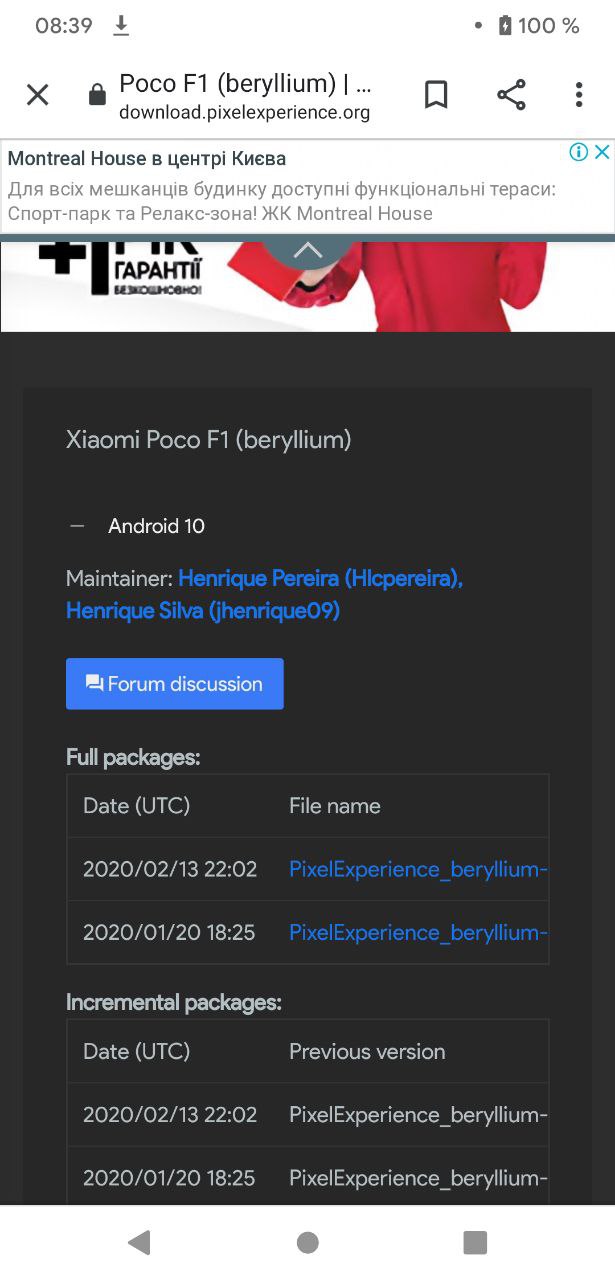Image resolution: width=615 pixels, height=1280 pixels.
Task: Open Henrique Pereira (Hlcpereira) maintainer link
Action: [320, 578]
